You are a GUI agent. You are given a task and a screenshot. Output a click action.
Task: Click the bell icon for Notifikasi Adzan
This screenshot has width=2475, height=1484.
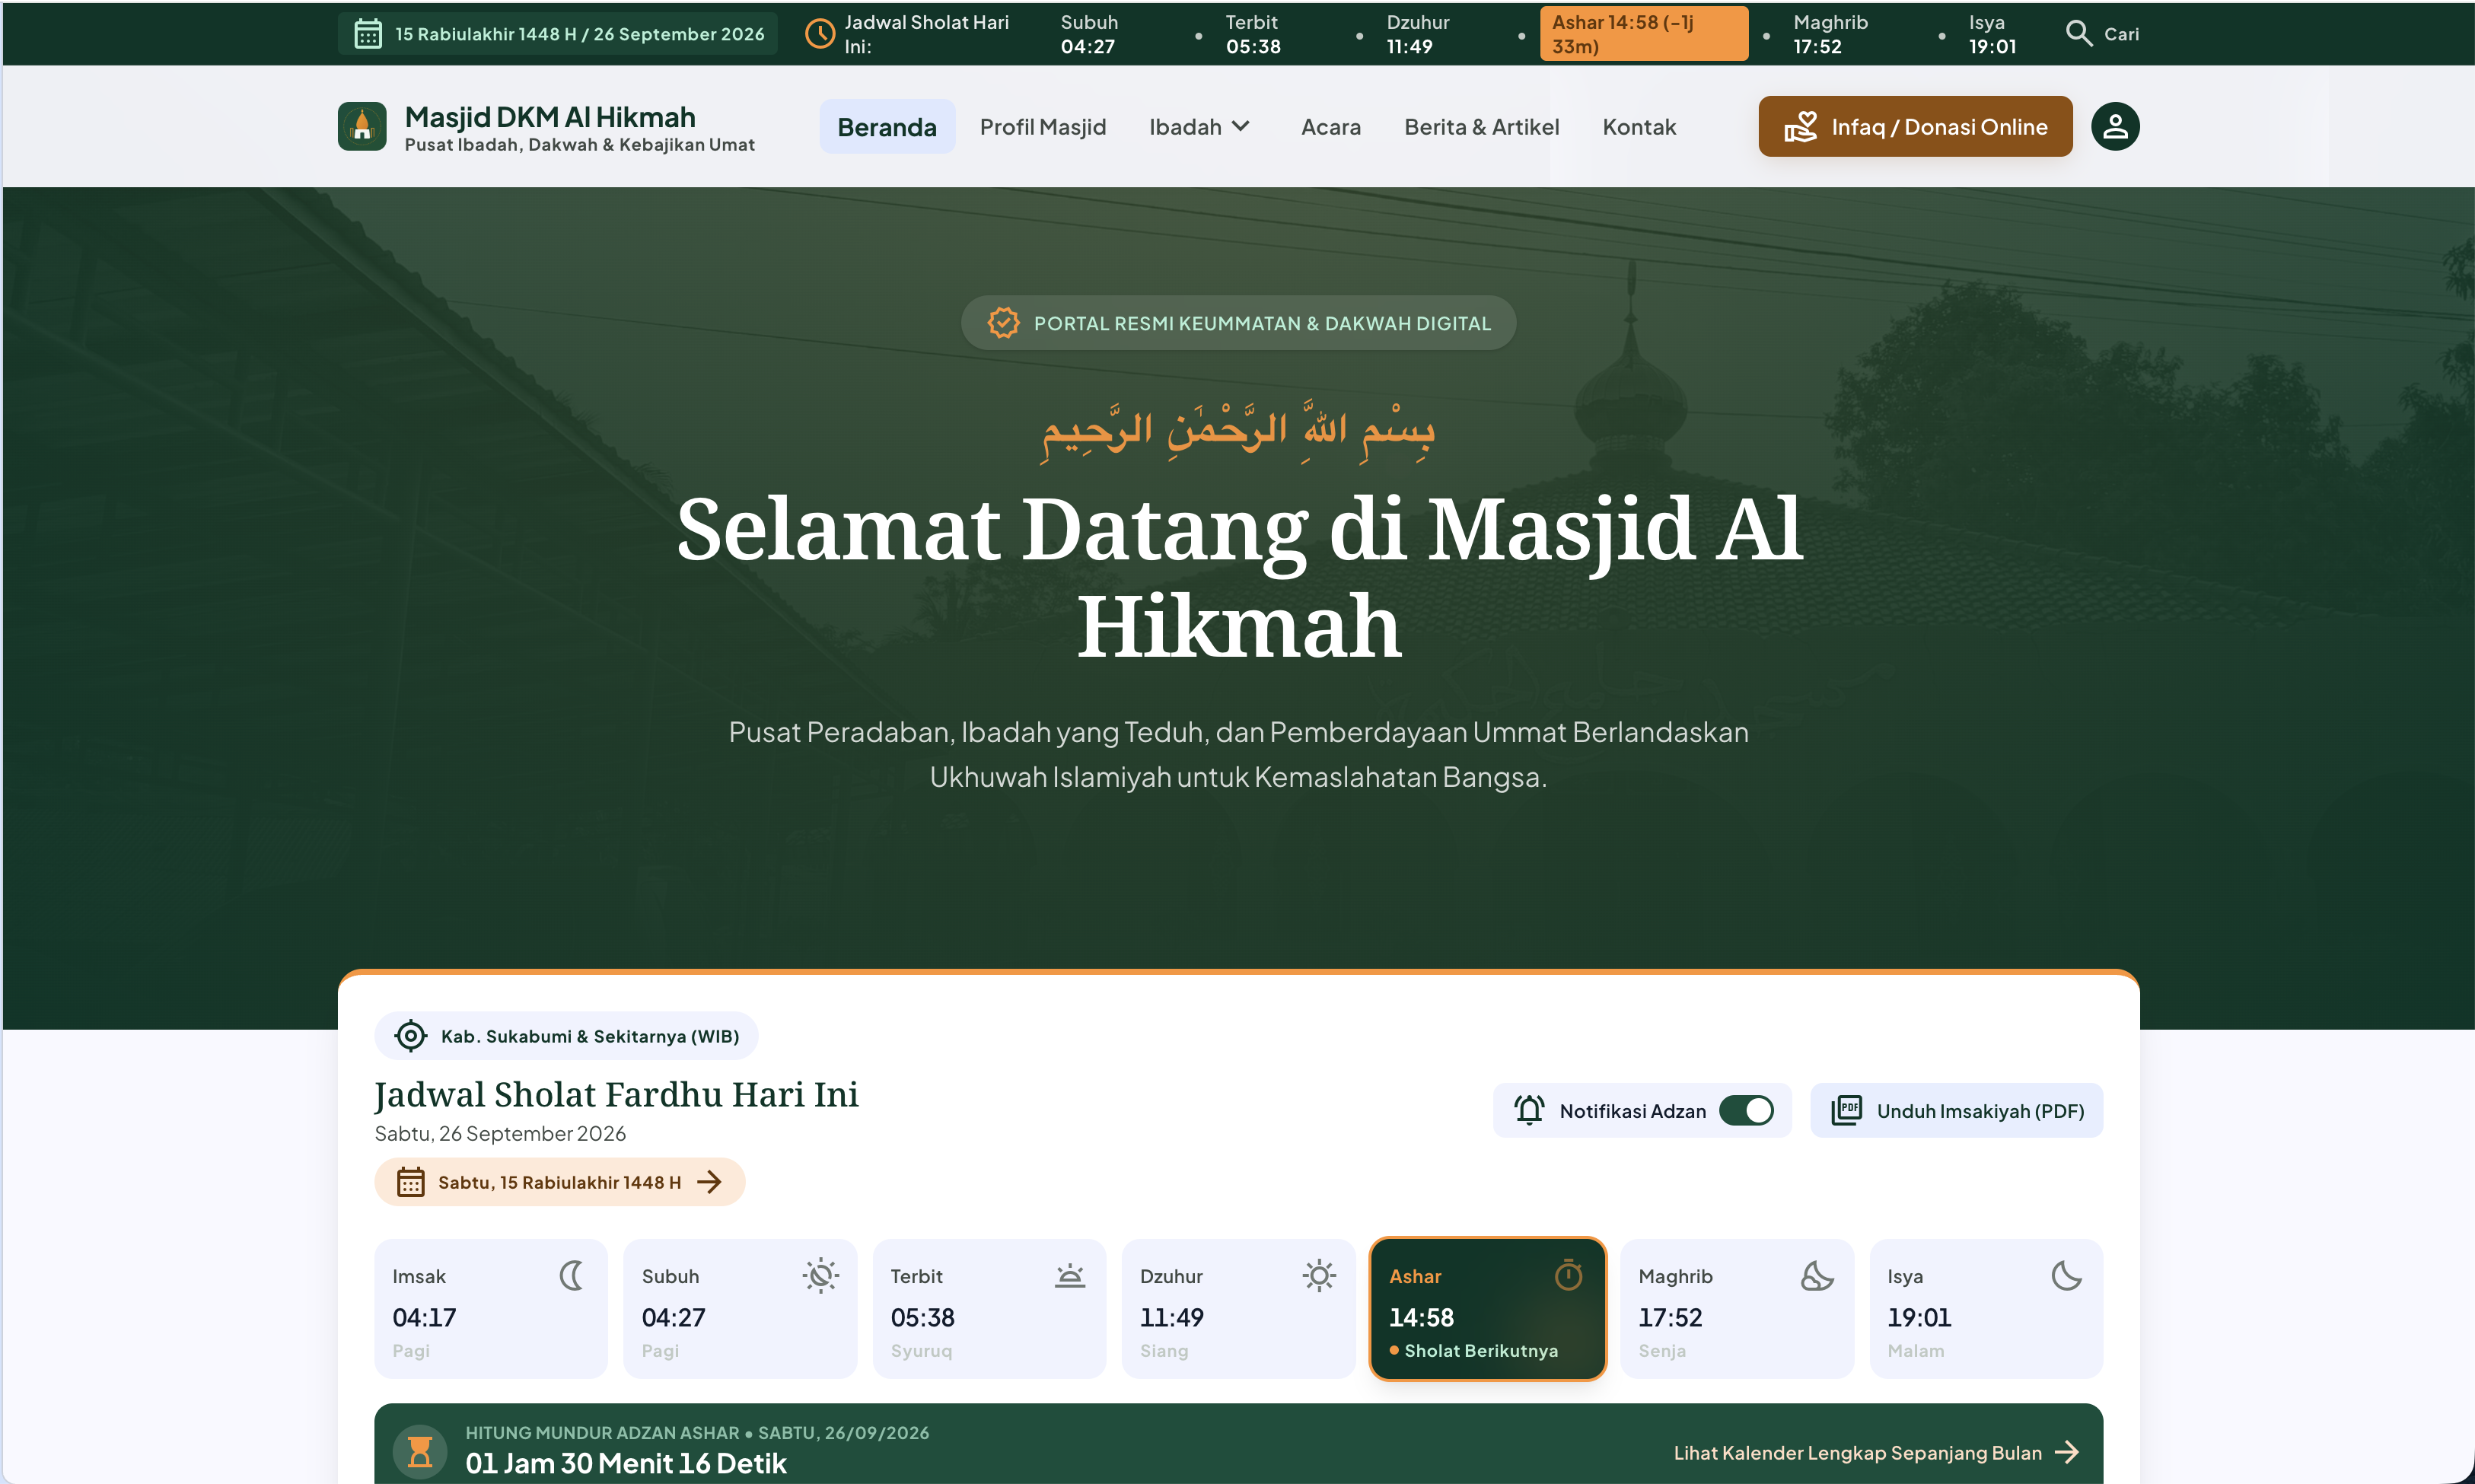tap(1529, 1110)
